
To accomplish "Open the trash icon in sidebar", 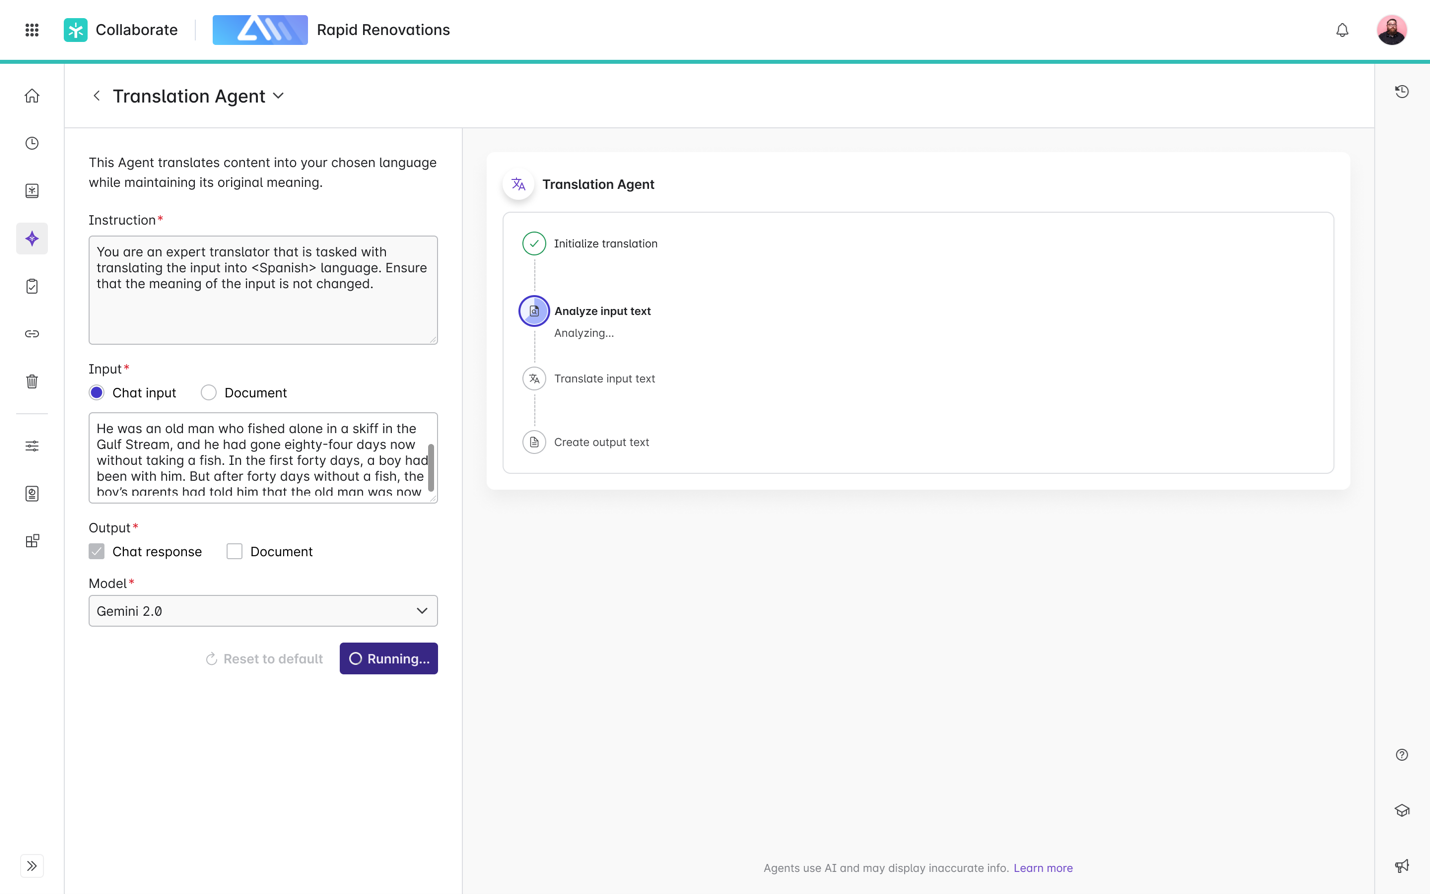I will pos(32,381).
